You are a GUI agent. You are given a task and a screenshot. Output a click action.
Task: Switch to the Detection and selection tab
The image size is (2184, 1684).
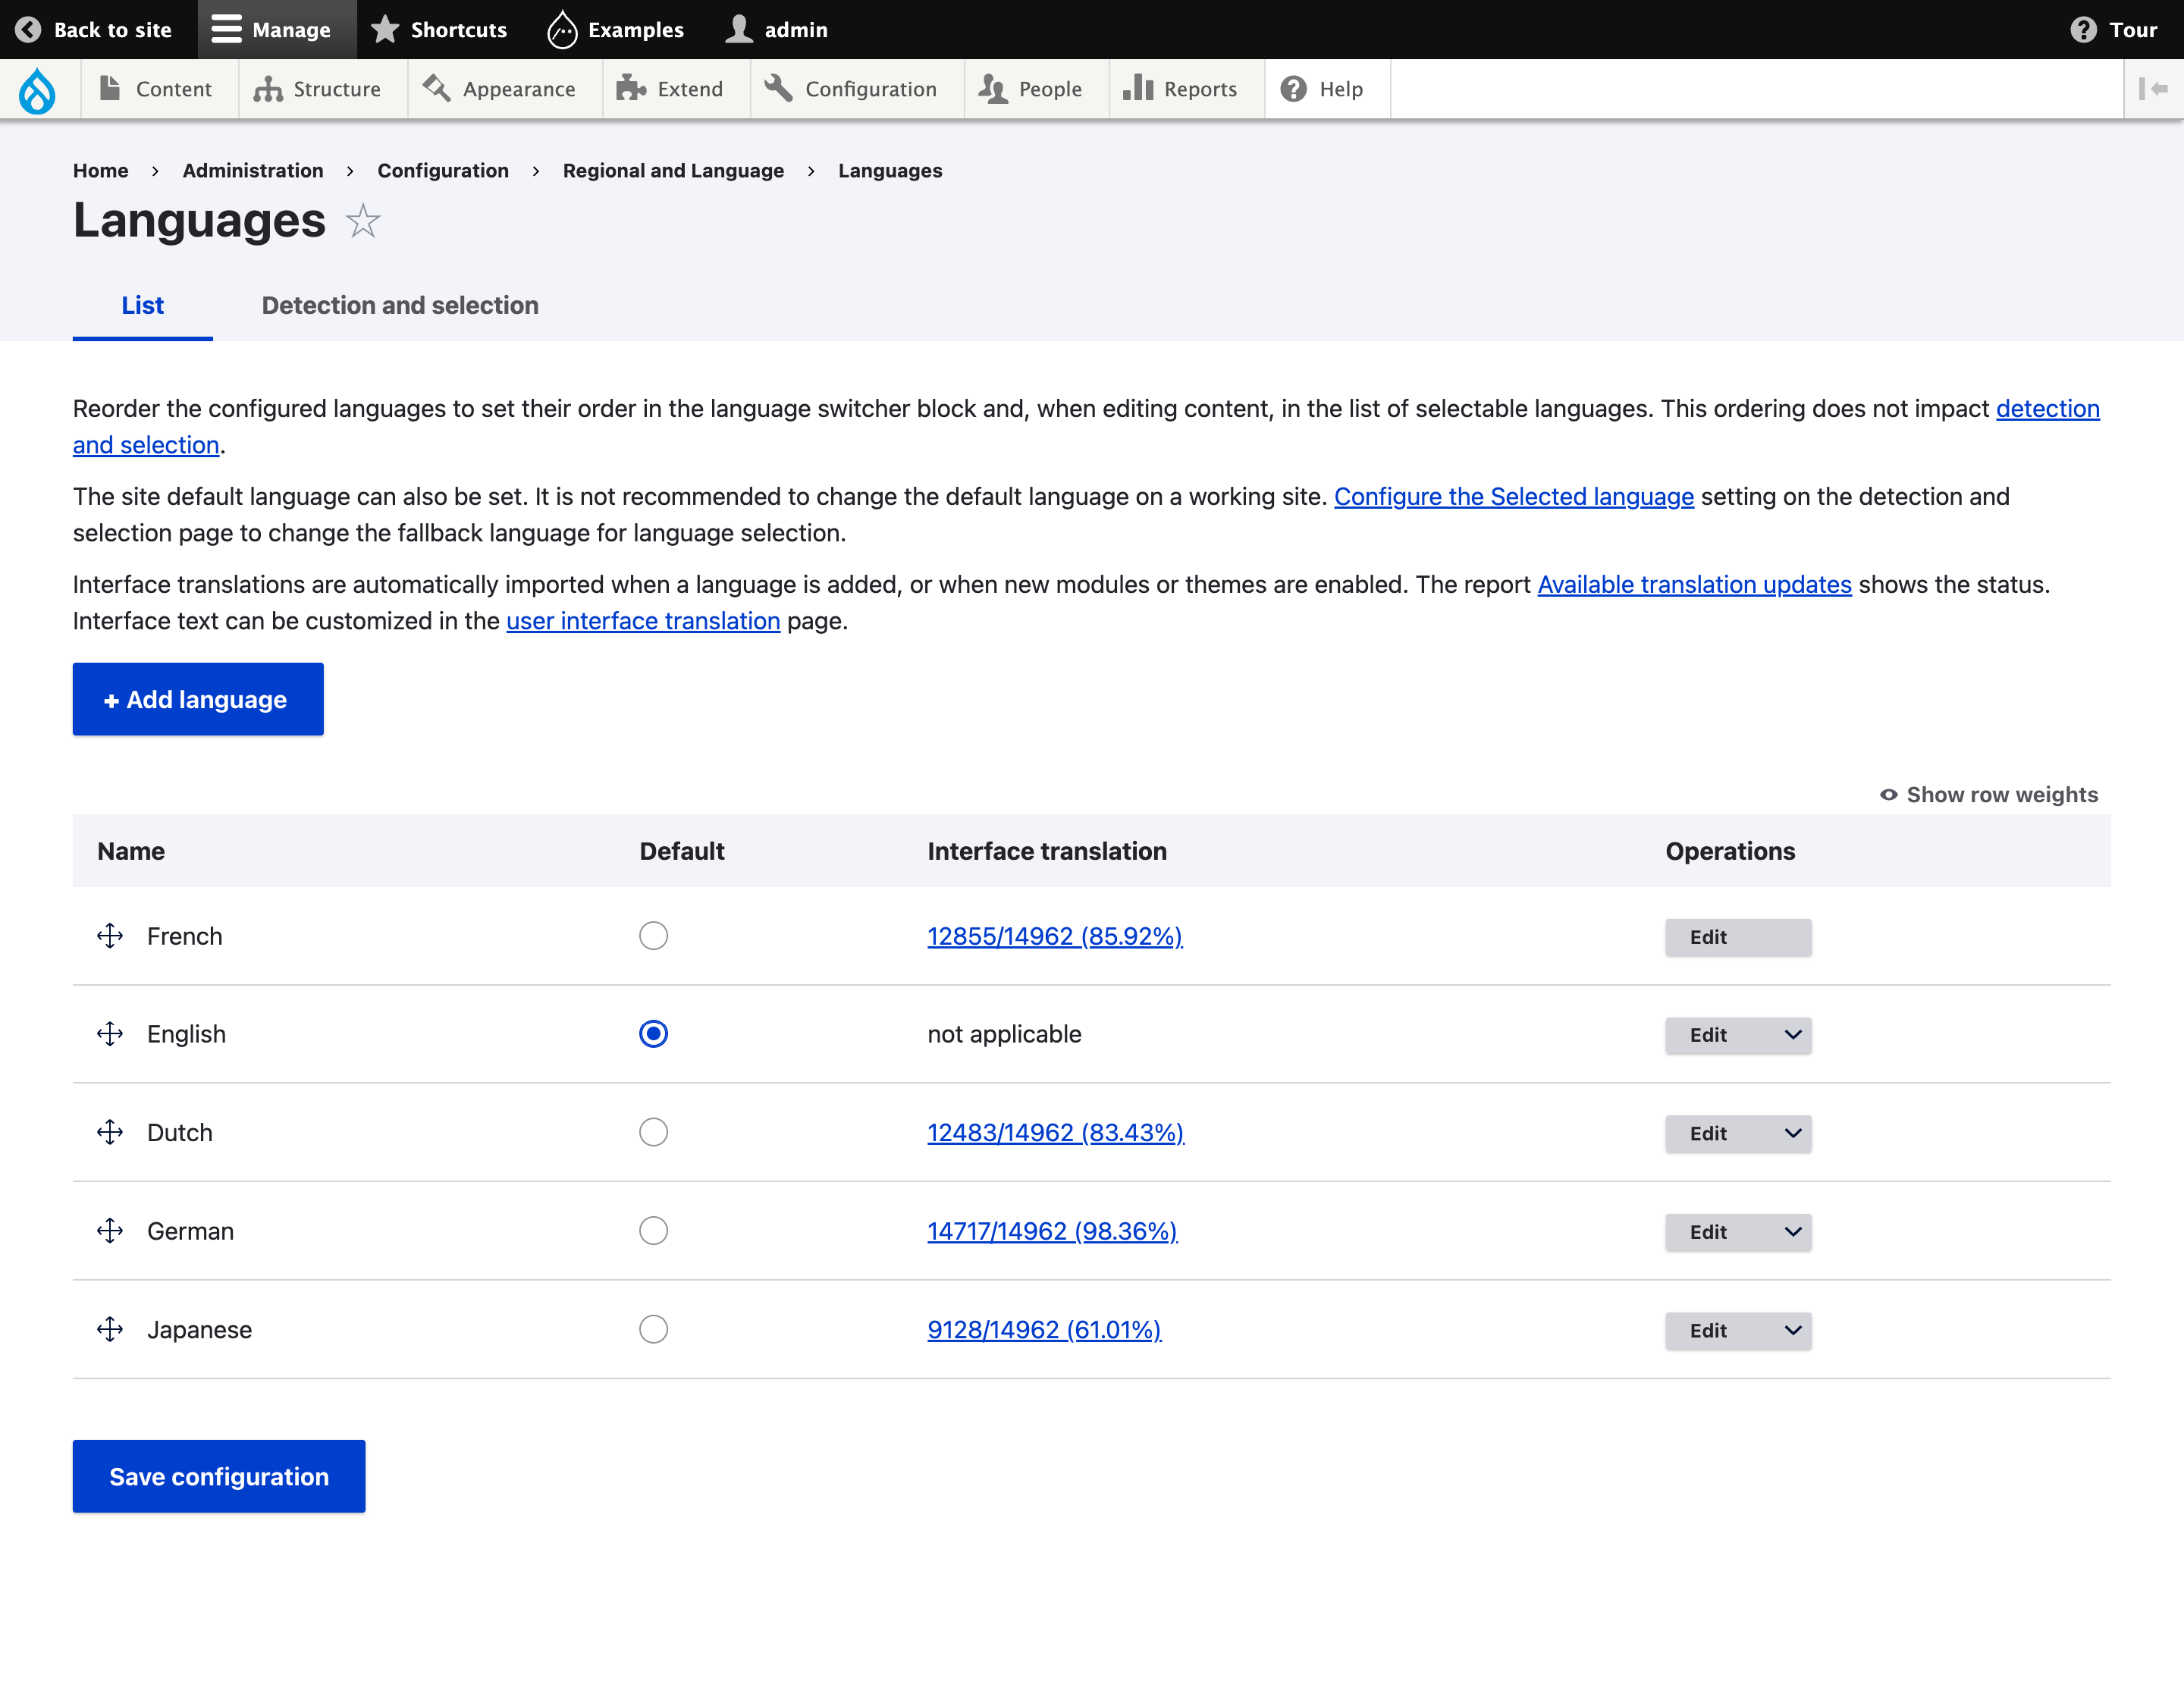click(x=400, y=305)
